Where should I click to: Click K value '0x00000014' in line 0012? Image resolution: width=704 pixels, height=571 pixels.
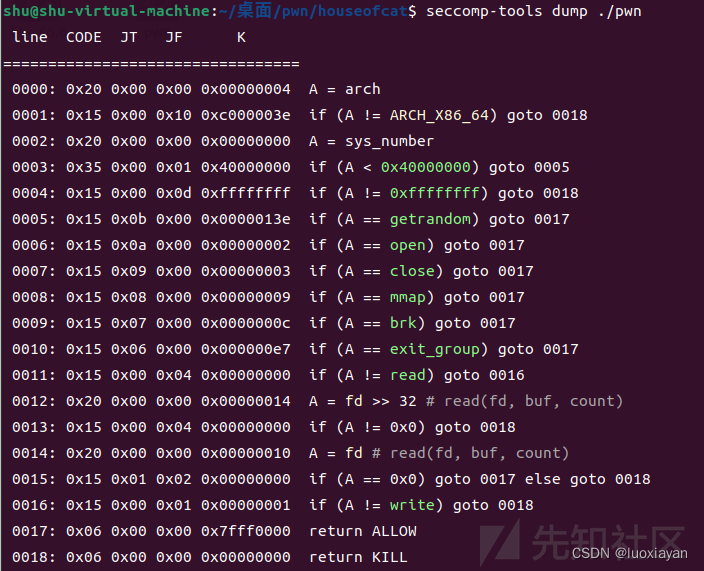click(246, 401)
